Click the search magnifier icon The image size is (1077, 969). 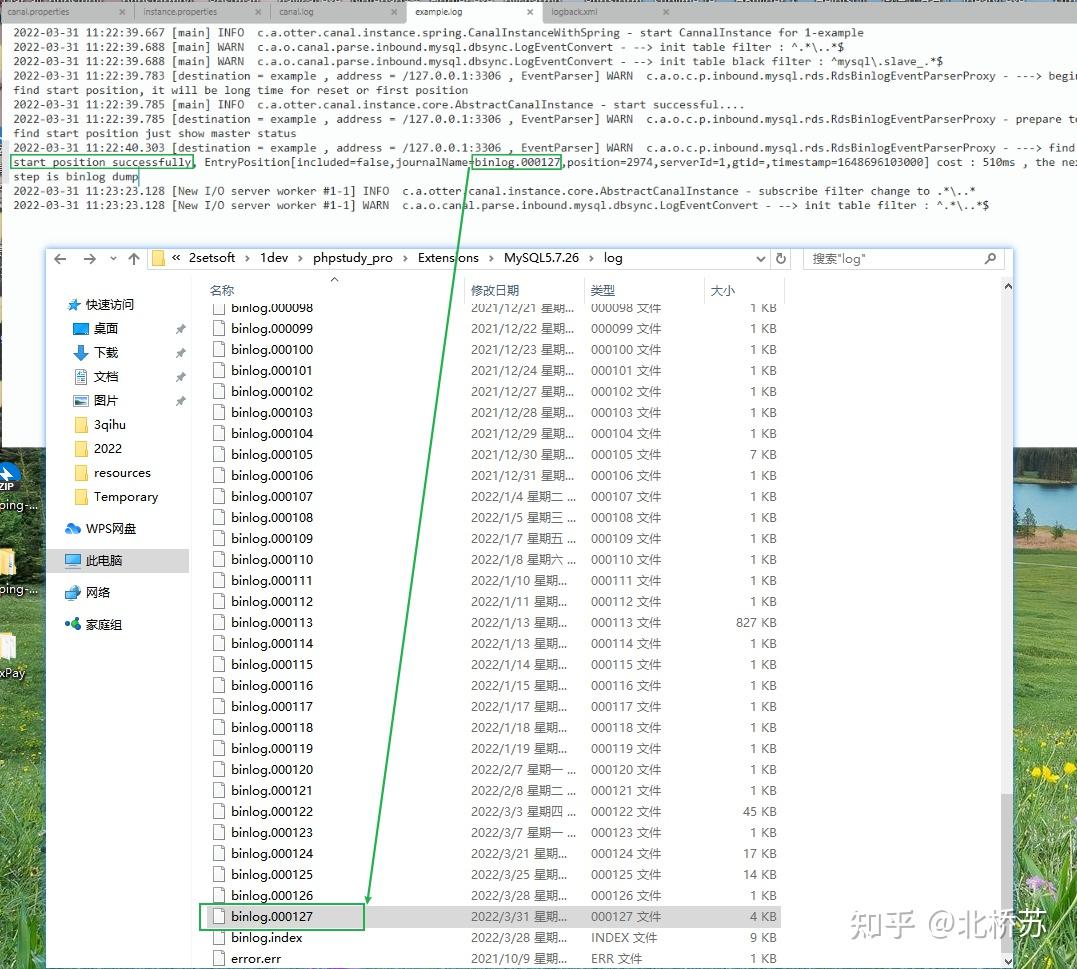point(990,258)
